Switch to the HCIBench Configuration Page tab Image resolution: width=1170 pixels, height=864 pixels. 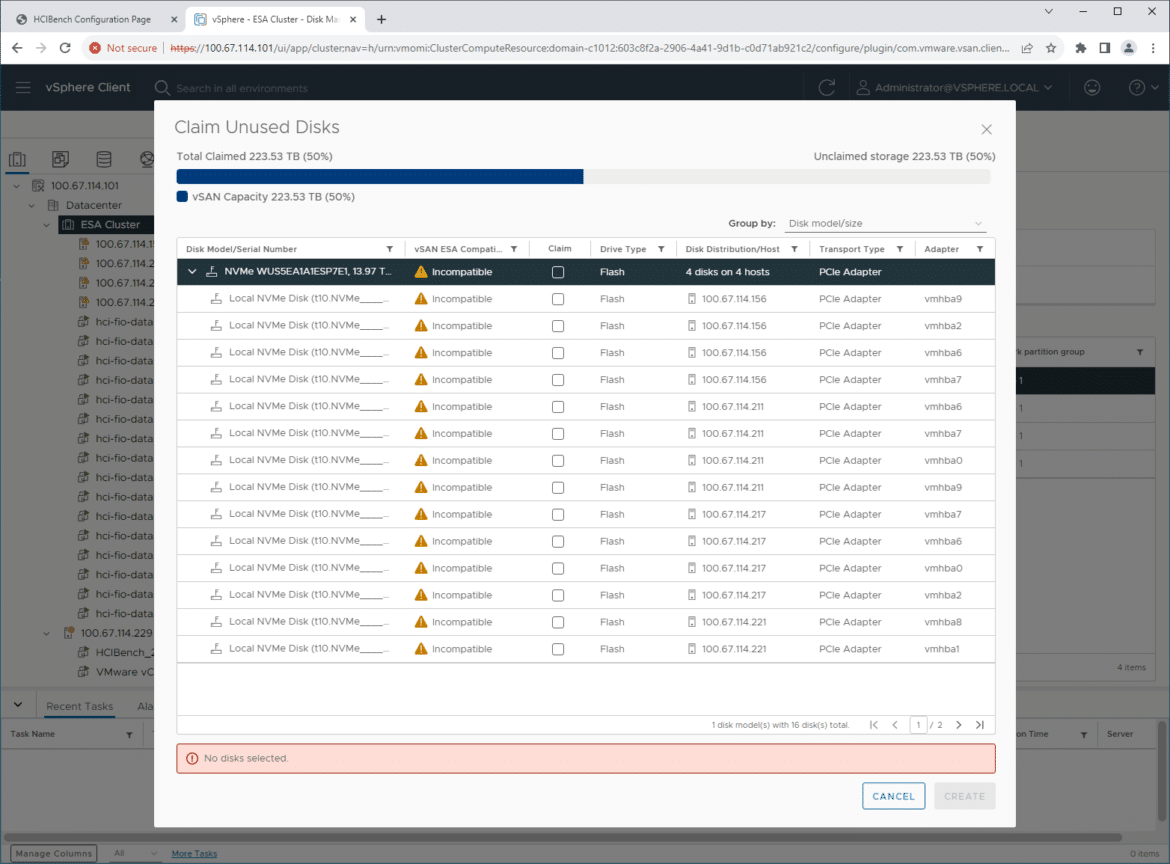click(x=91, y=19)
